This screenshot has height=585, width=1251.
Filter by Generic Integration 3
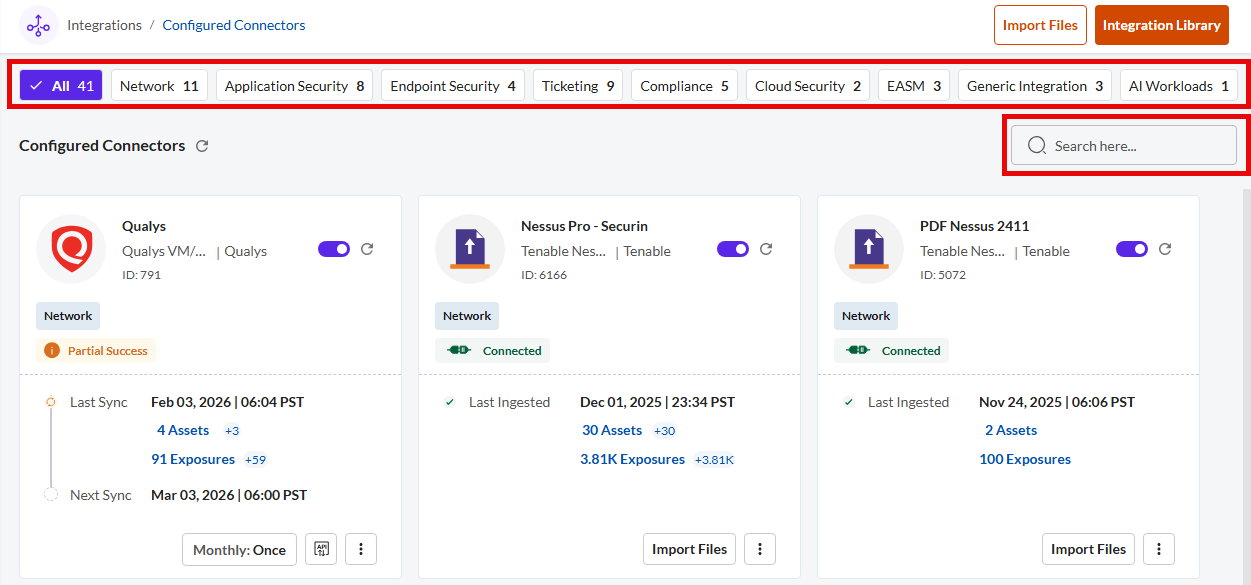coord(1035,86)
